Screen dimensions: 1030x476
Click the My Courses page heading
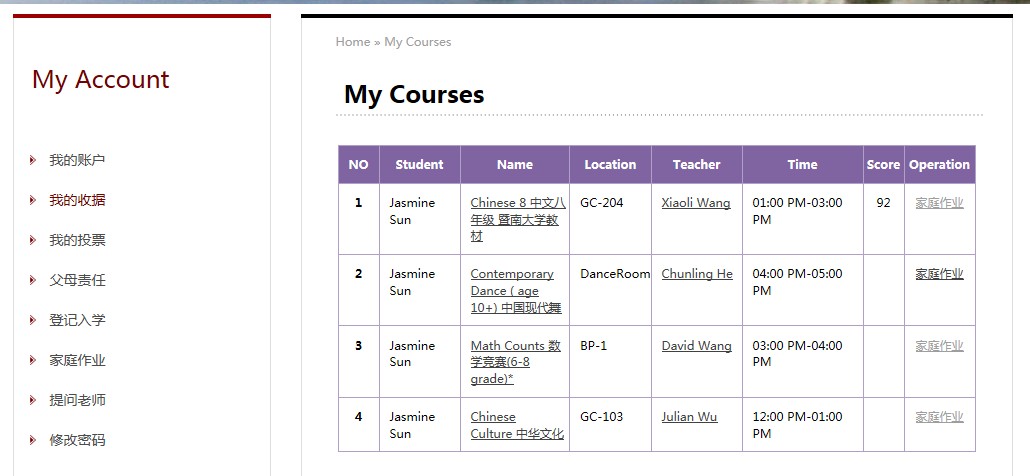tap(414, 95)
